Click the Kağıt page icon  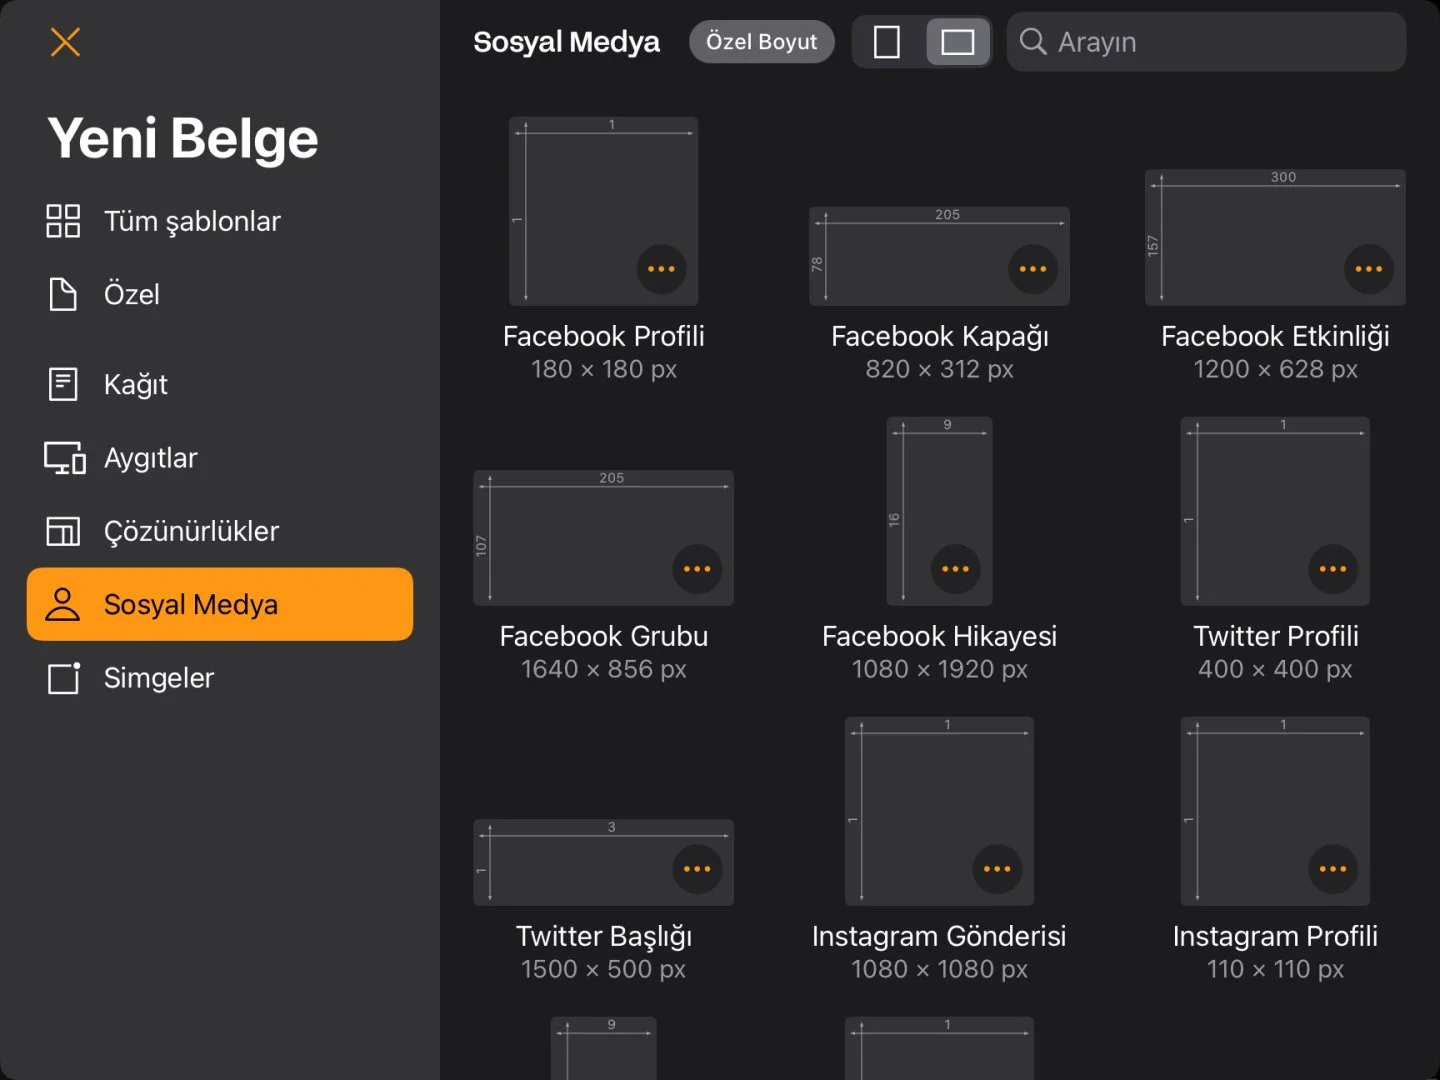pyautogui.click(x=63, y=384)
